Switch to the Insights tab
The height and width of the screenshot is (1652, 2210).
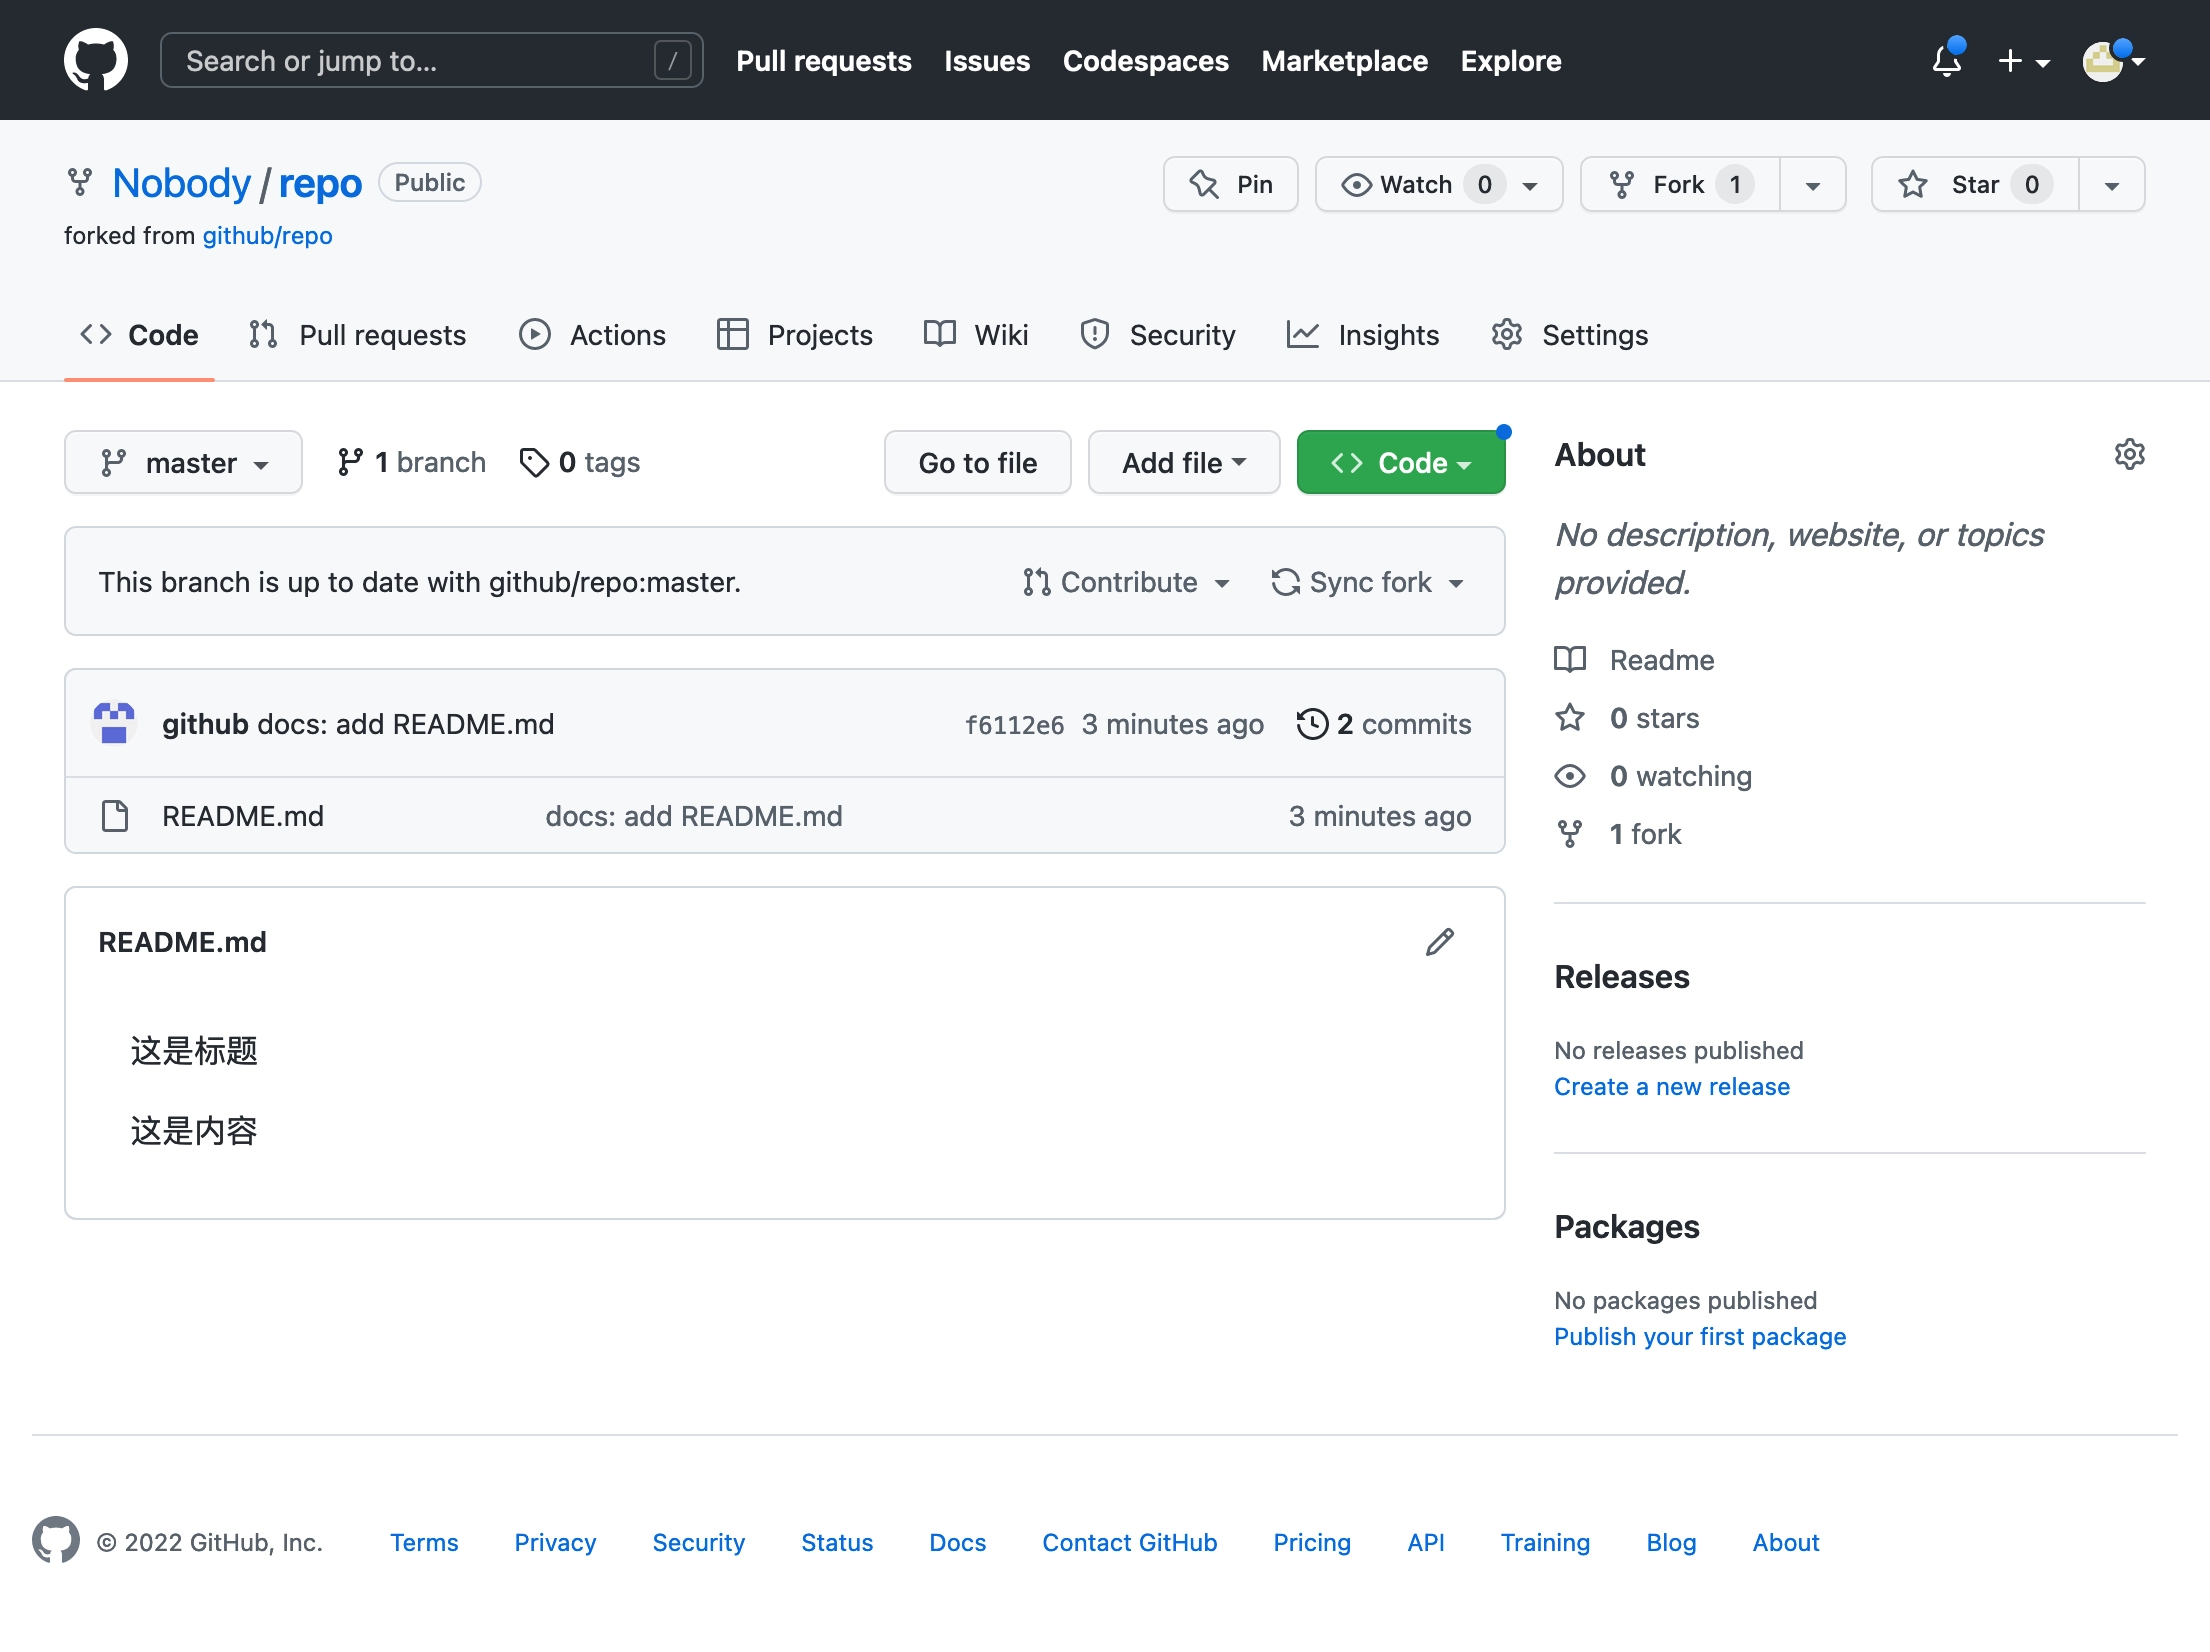1362,335
